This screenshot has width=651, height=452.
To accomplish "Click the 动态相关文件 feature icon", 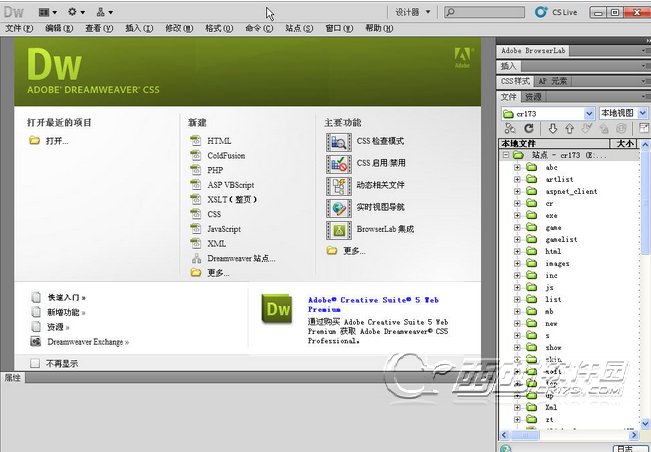I will [339, 186].
